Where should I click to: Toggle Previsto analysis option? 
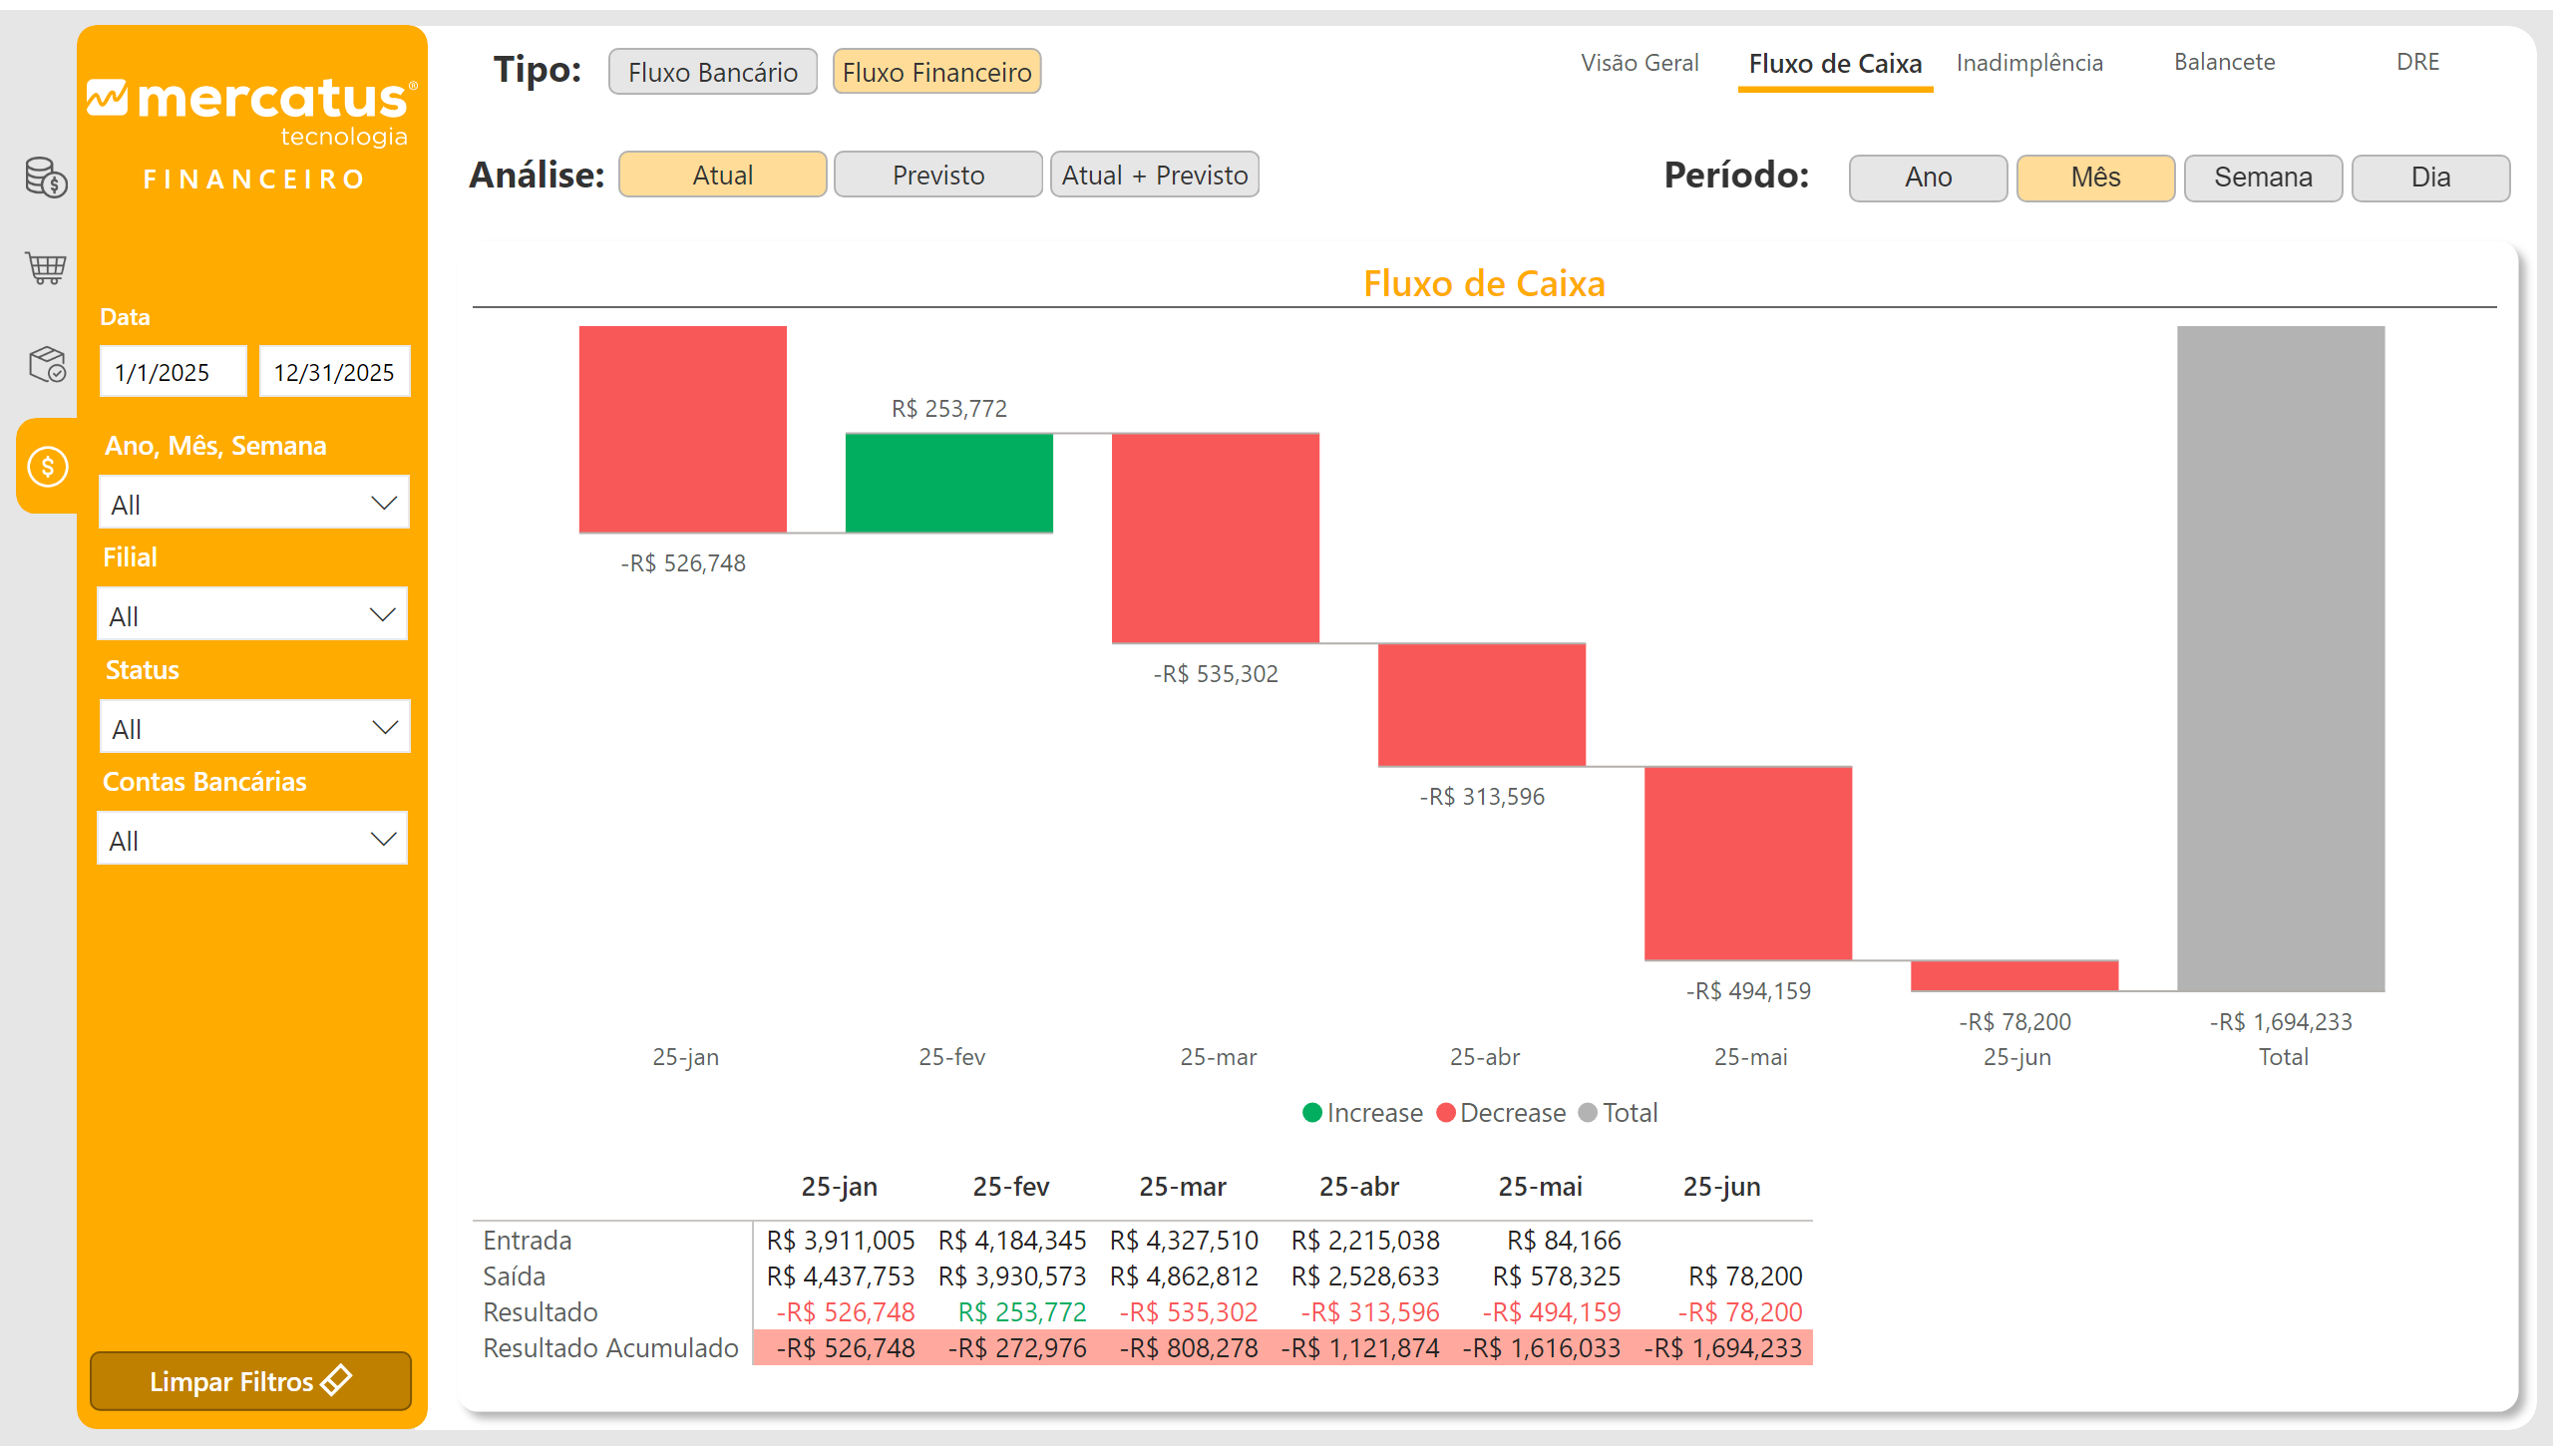[937, 175]
